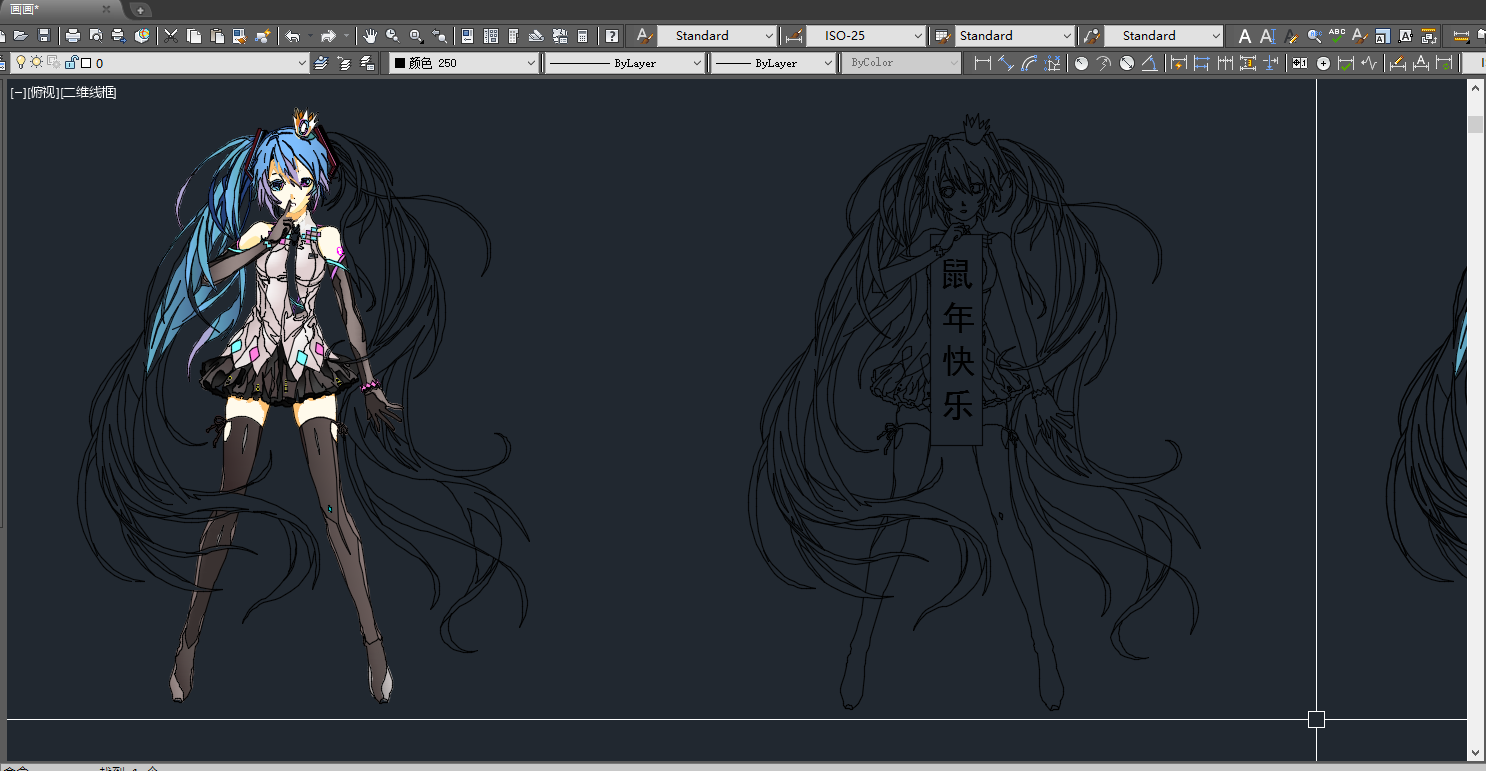Image resolution: width=1486 pixels, height=771 pixels.
Task: Click the [二维线框] visual style label
Action: pos(89,93)
